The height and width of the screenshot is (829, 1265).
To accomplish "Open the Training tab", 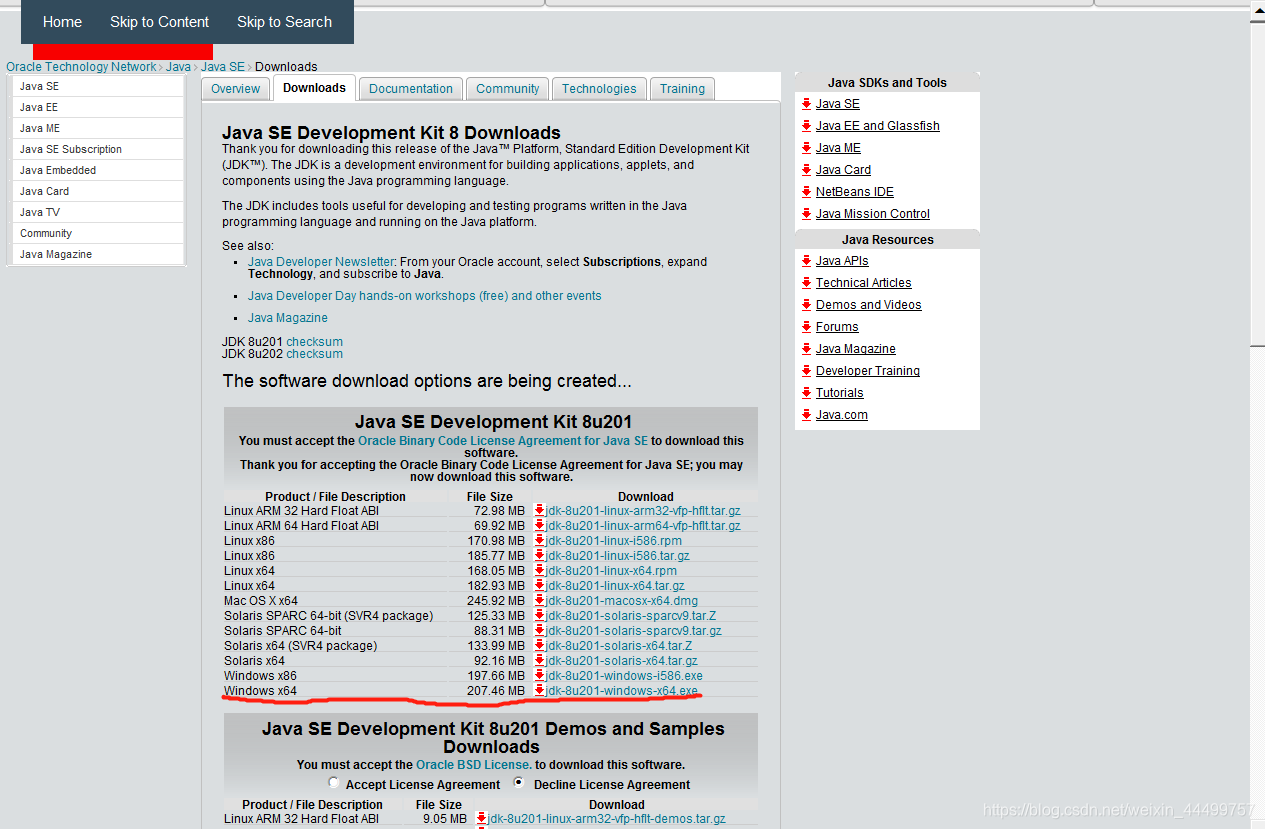I will click(x=683, y=89).
